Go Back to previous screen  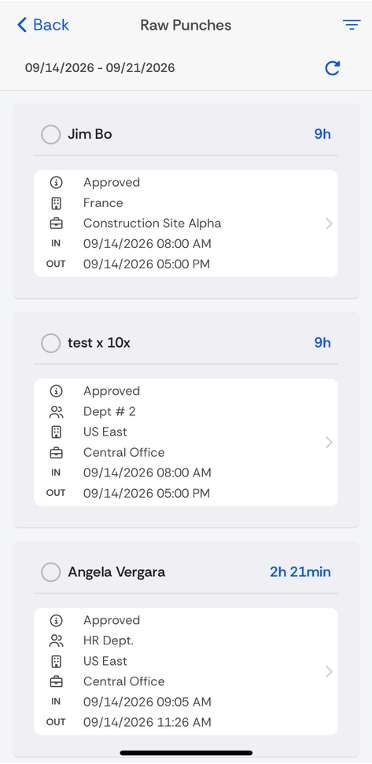[43, 25]
